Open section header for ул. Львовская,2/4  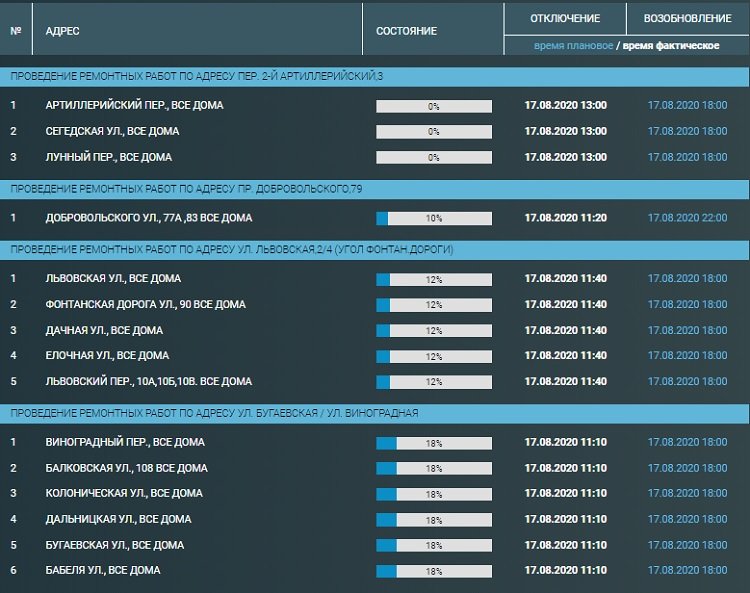point(375,250)
